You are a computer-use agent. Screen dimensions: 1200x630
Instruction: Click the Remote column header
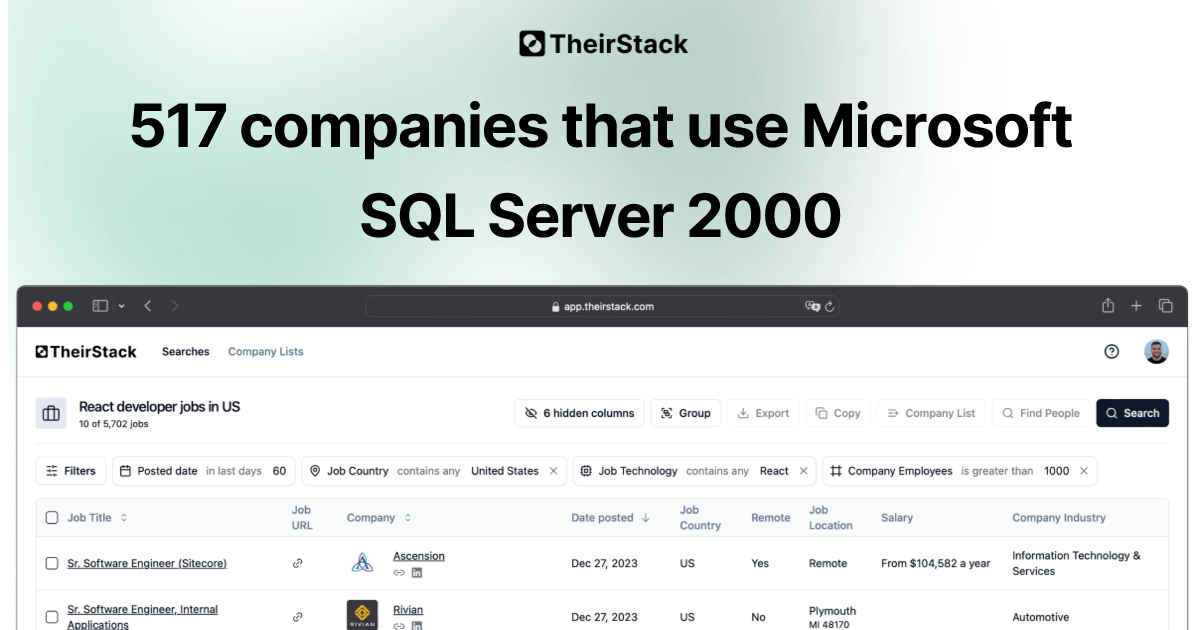(770, 518)
